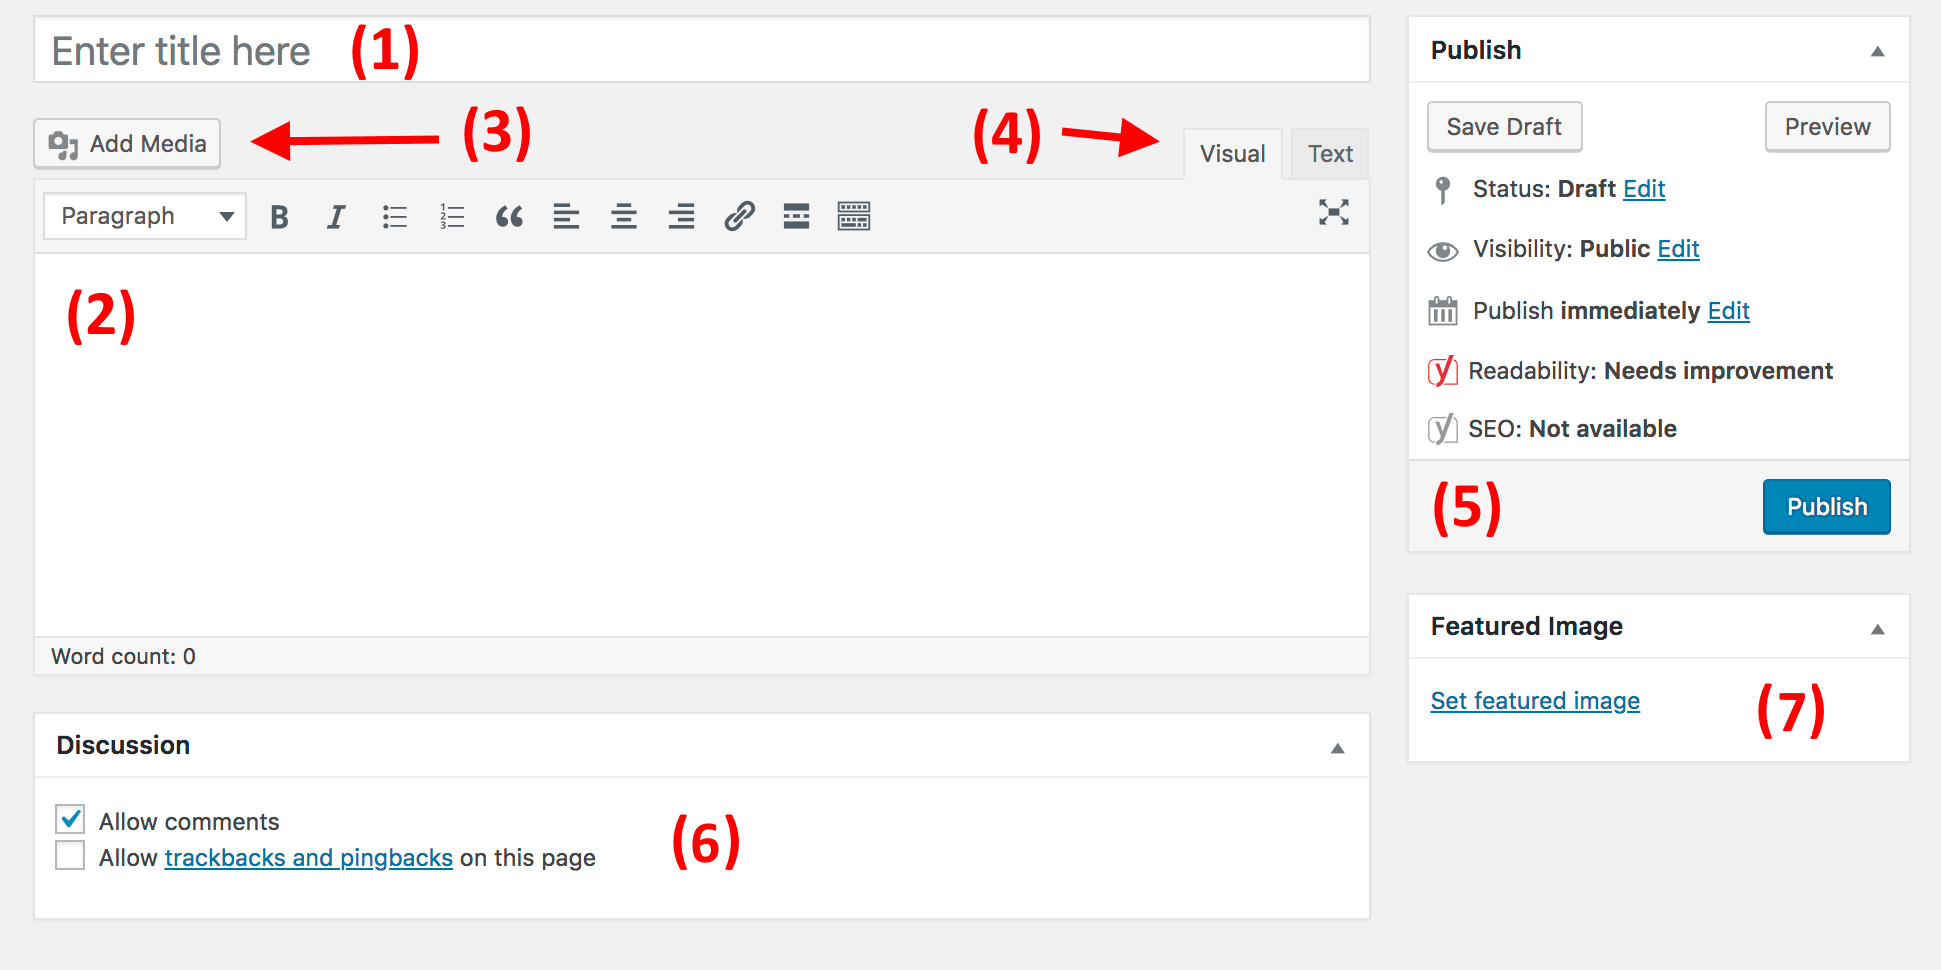The height and width of the screenshot is (970, 1941).
Task: Open the Paragraph style dropdown
Action: pos(143,215)
